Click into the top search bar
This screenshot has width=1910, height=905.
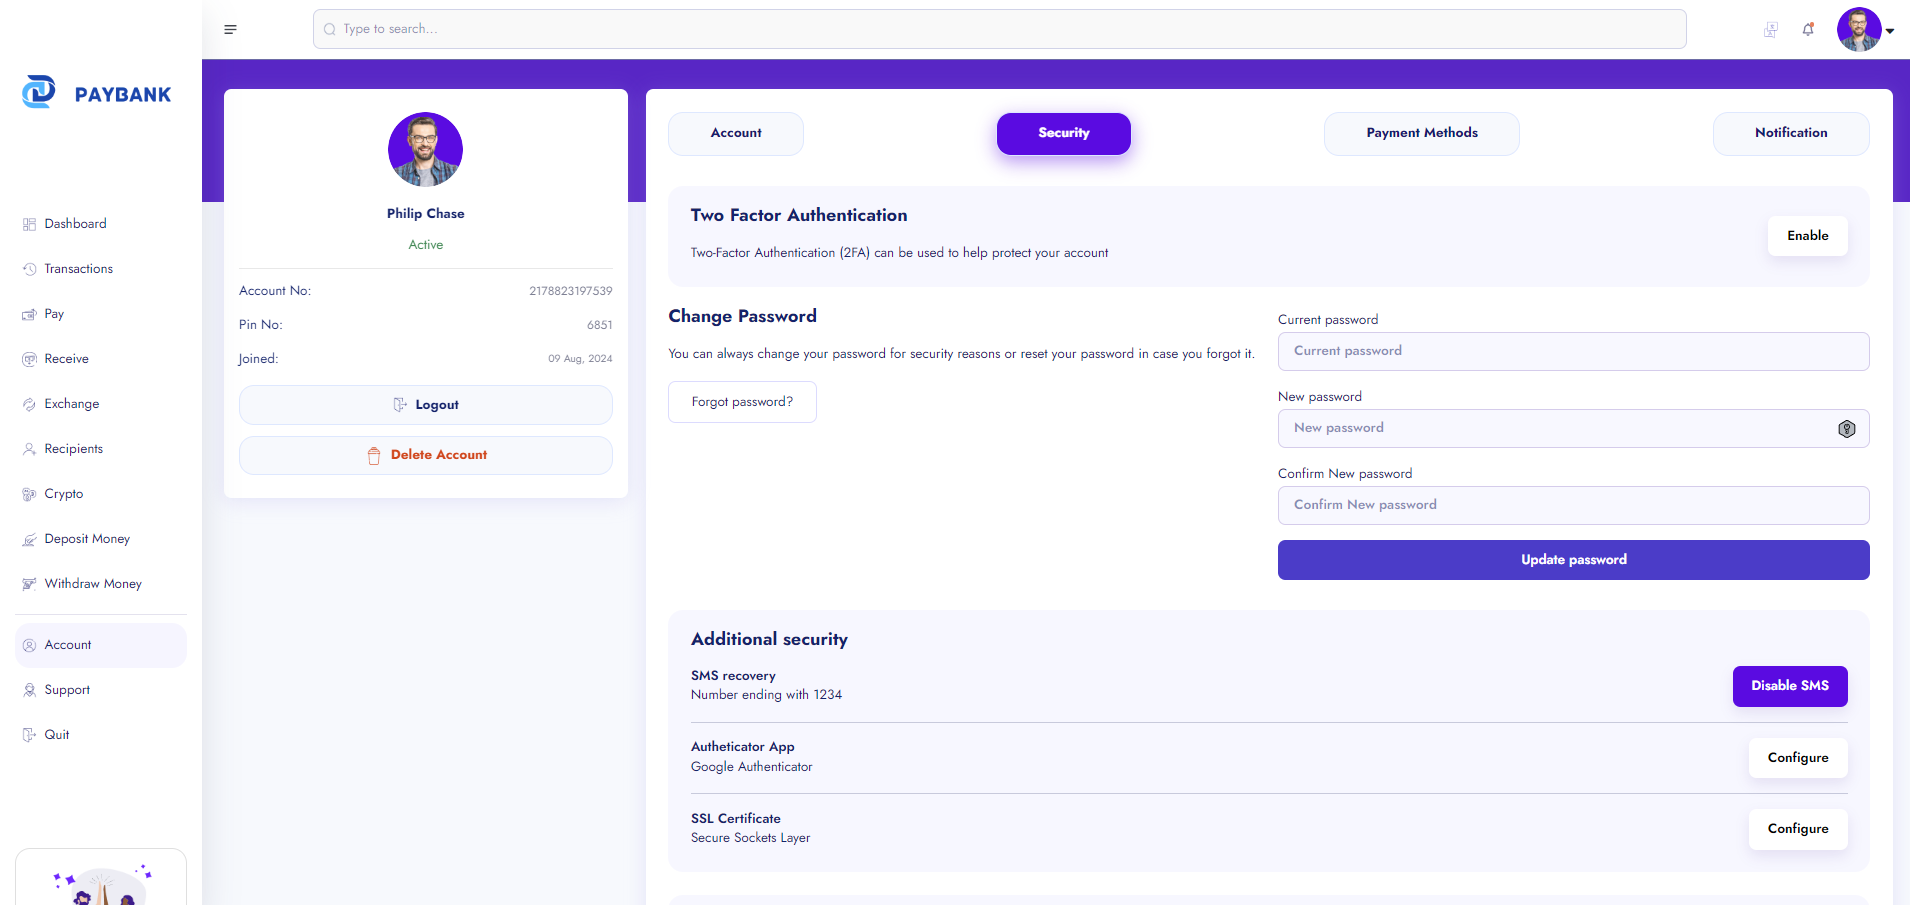[x=999, y=29]
